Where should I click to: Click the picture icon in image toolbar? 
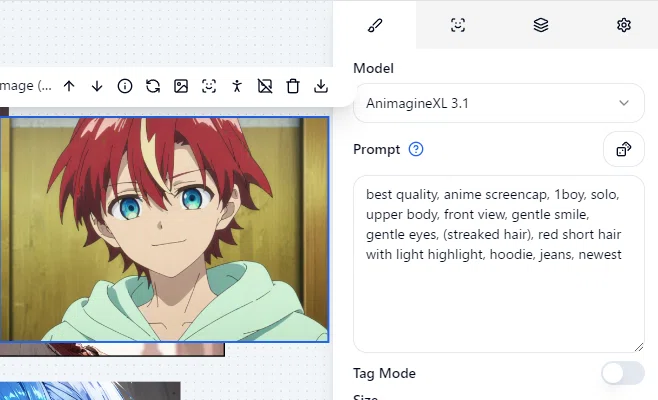181,86
